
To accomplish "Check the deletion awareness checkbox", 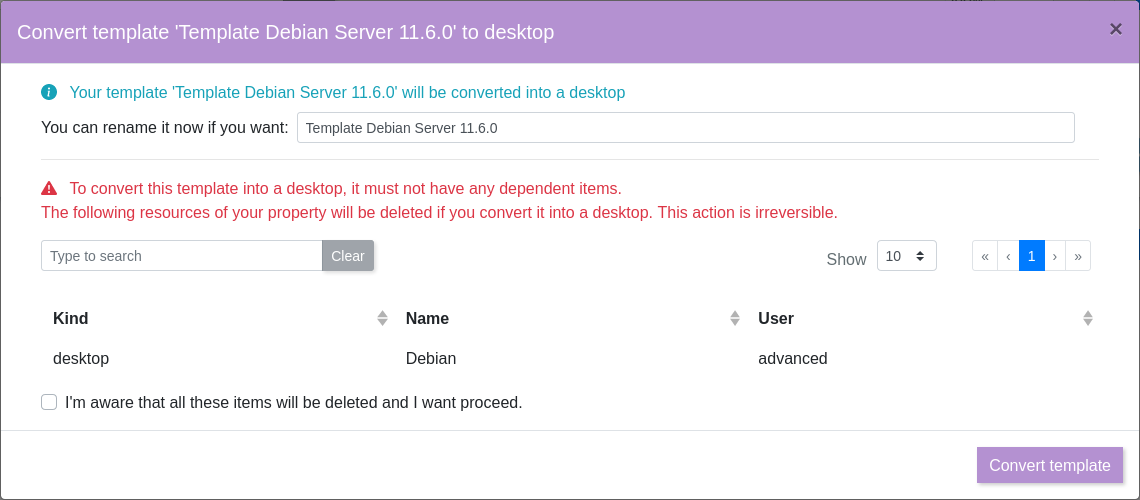I will point(49,402).
